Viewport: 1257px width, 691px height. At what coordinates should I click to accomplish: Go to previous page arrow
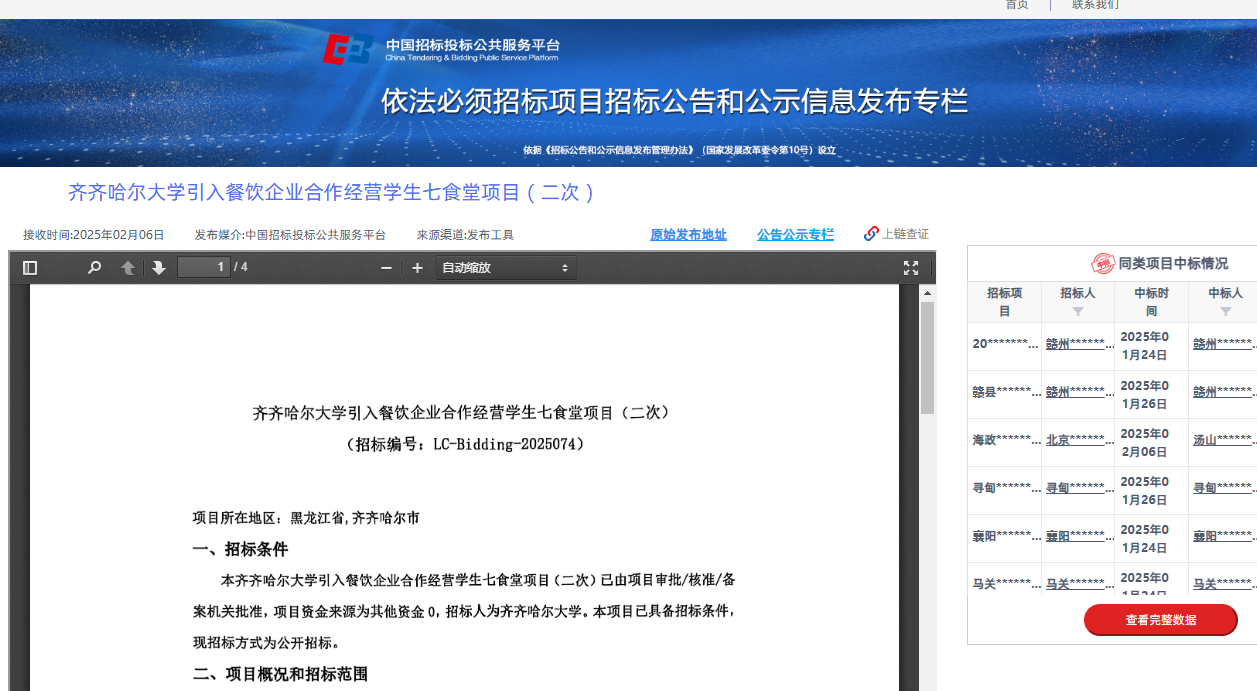(x=128, y=268)
